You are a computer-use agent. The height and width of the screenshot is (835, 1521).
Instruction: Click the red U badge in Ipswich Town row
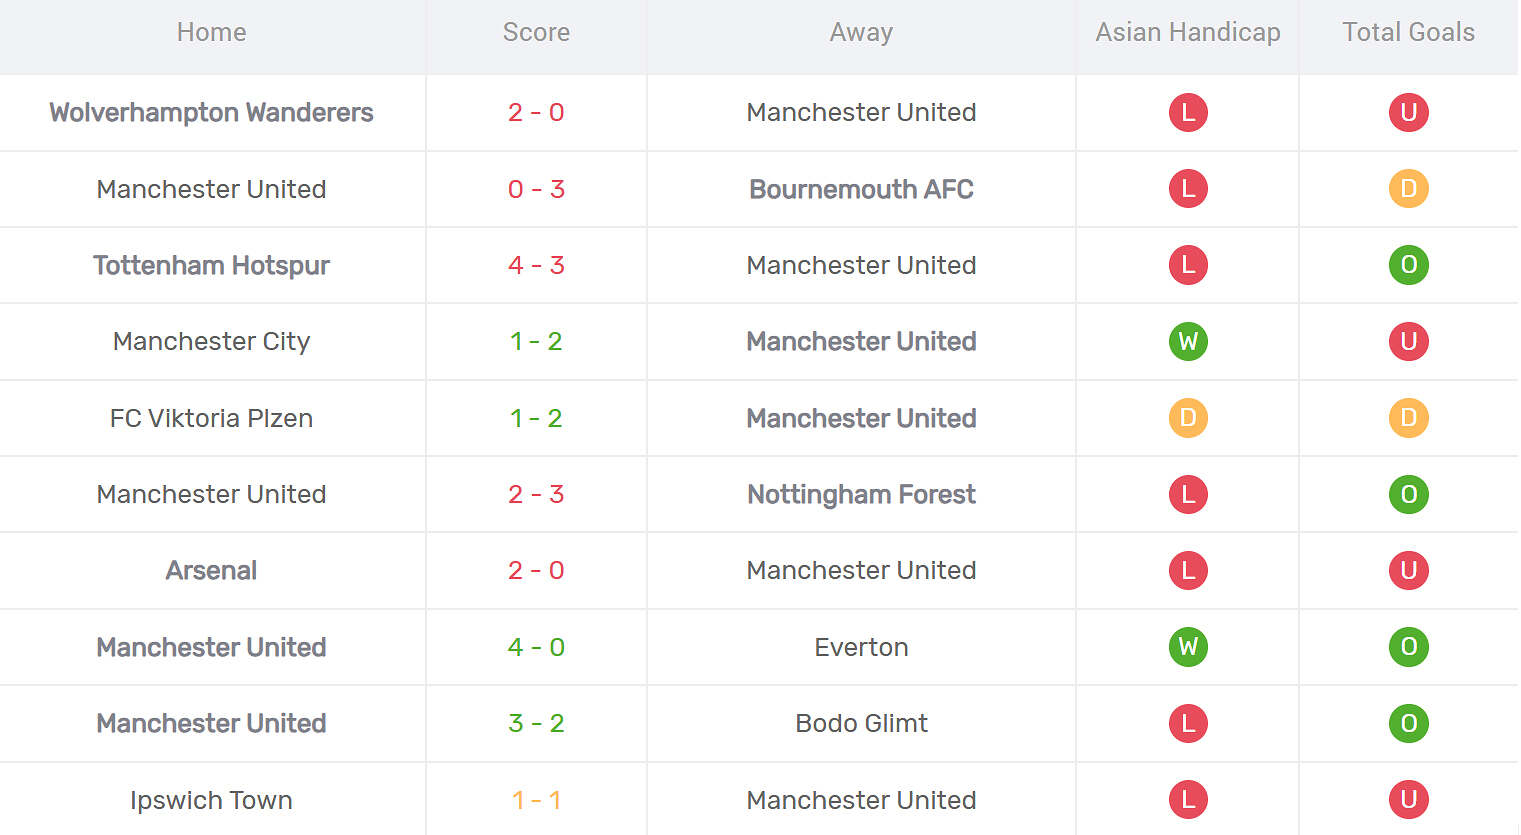coord(1408,800)
